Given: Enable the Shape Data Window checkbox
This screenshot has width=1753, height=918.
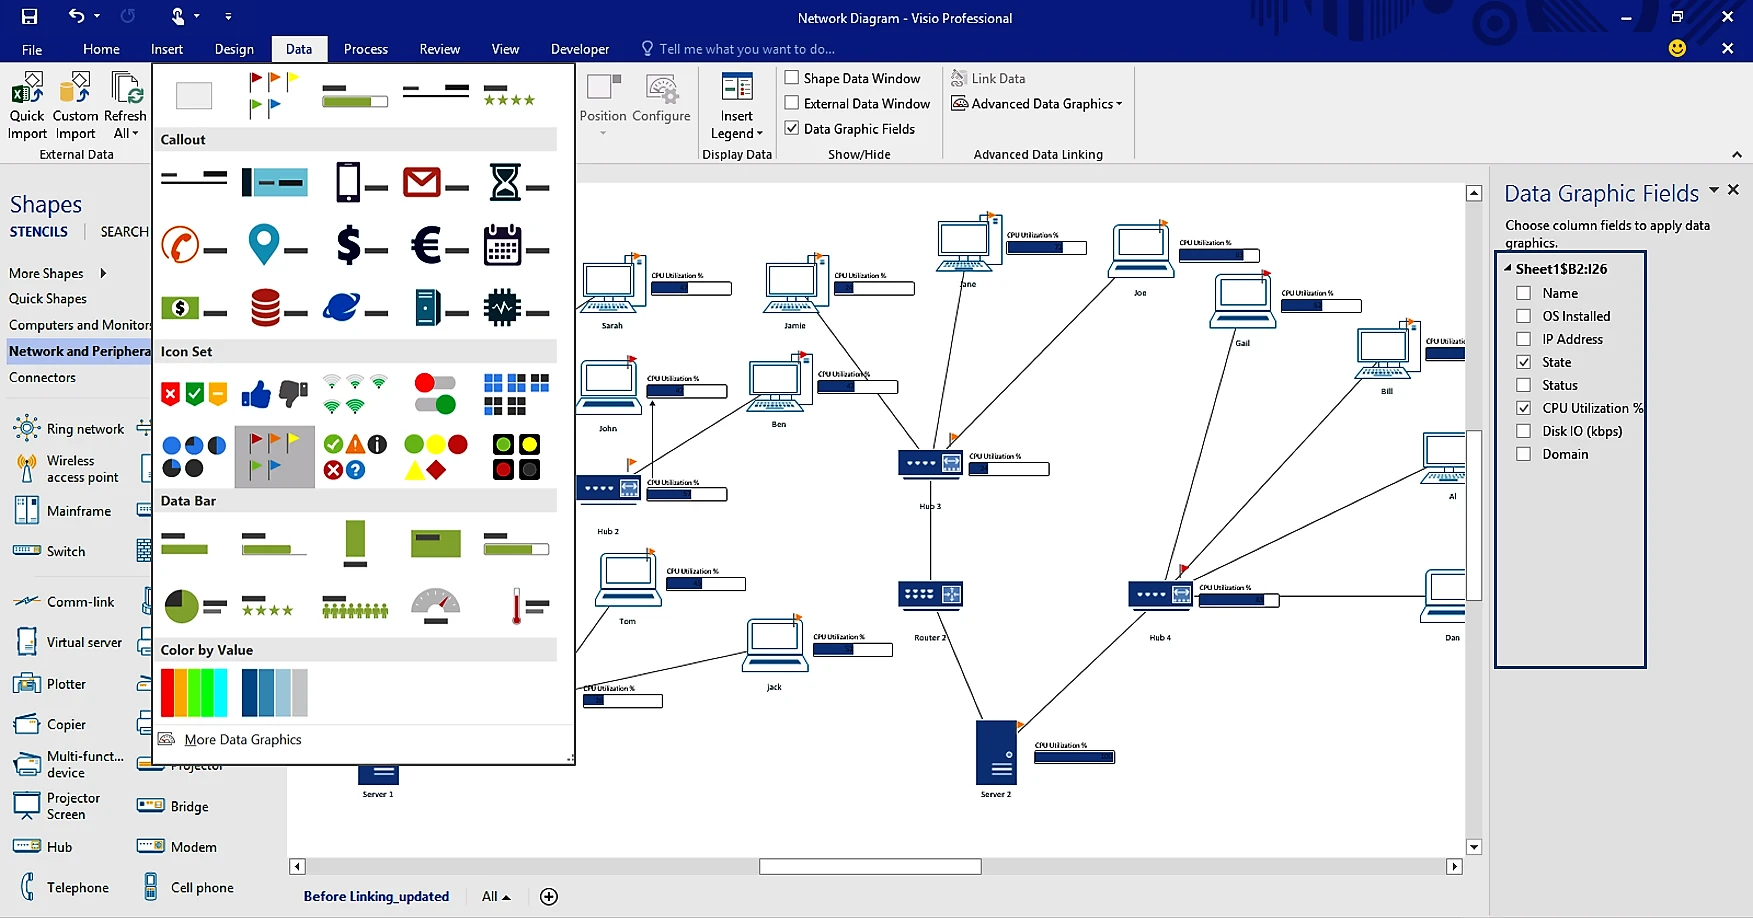Looking at the screenshot, I should tap(792, 78).
